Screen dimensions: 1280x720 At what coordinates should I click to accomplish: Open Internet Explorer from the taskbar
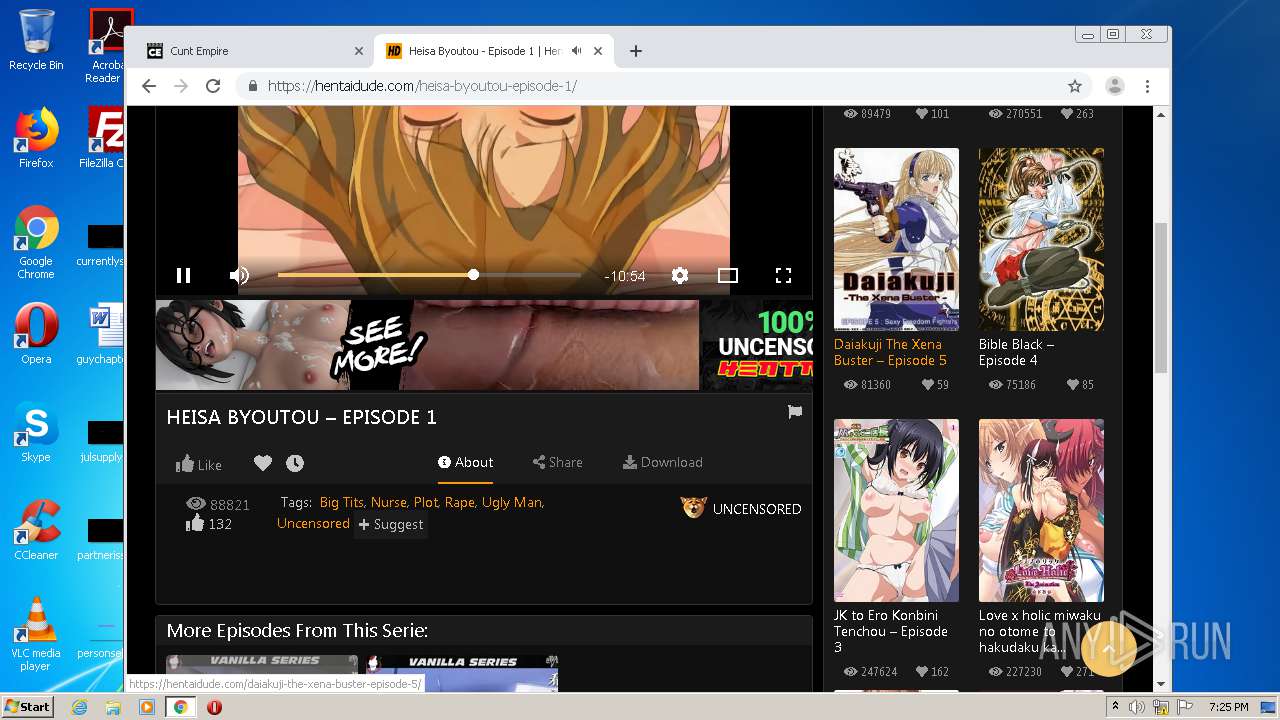click(80, 707)
